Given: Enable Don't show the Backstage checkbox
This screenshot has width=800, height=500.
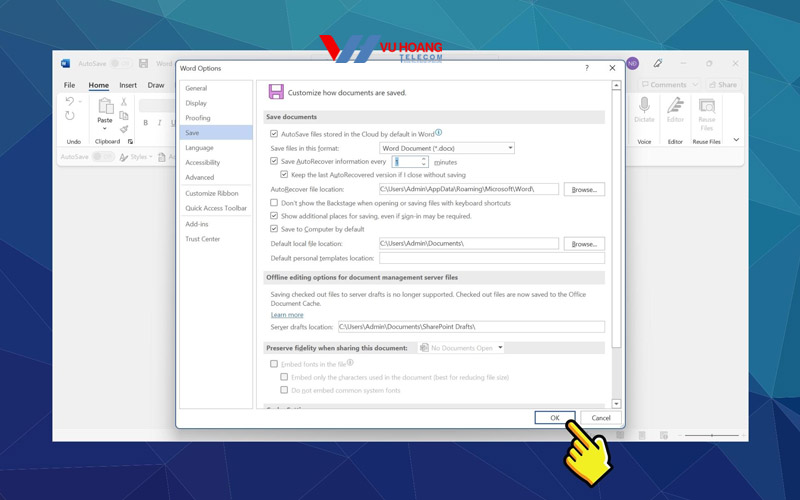Looking at the screenshot, I should 275,203.
